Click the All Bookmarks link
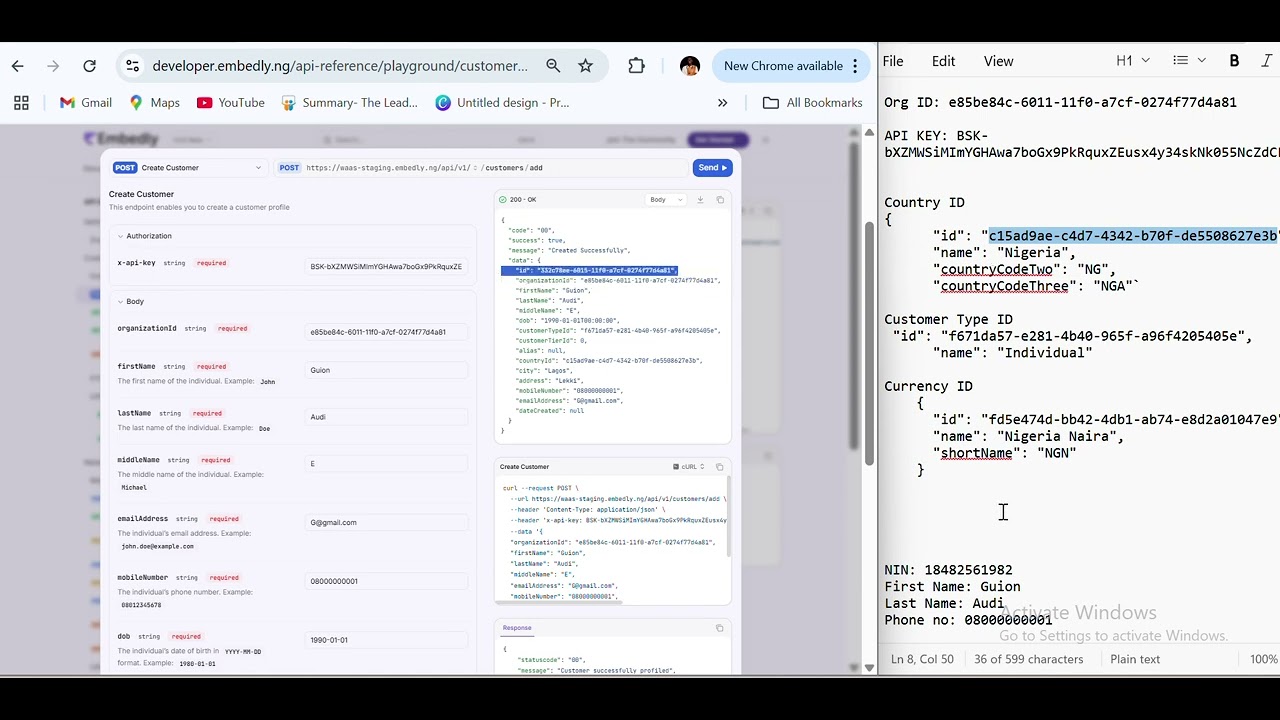 (812, 102)
